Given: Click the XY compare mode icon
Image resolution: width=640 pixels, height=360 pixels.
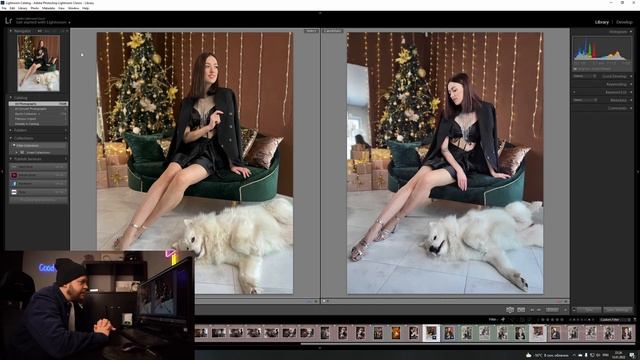Looking at the screenshot, I should click(x=521, y=310).
